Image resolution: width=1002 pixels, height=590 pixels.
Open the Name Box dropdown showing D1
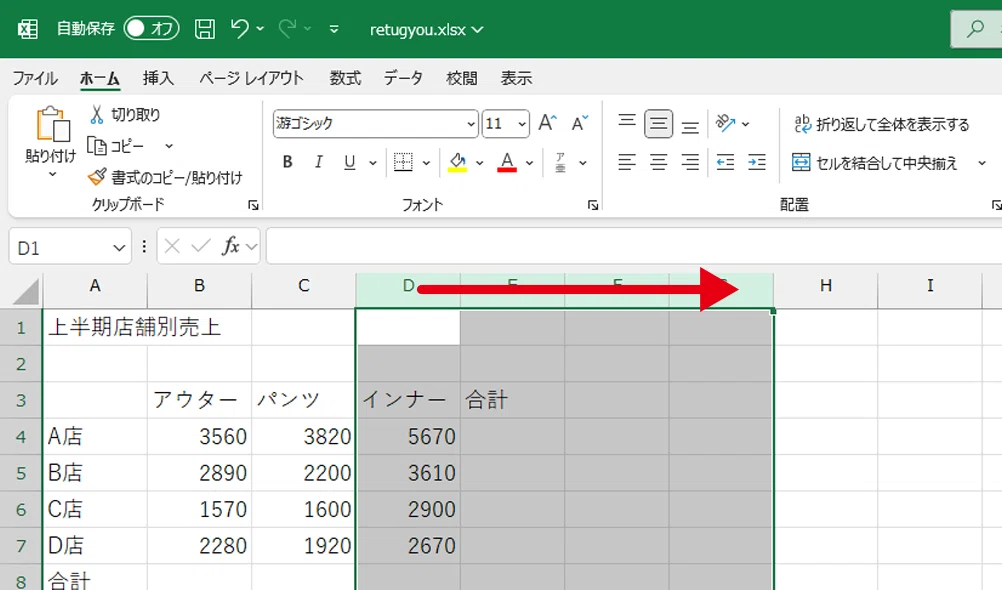[119, 247]
